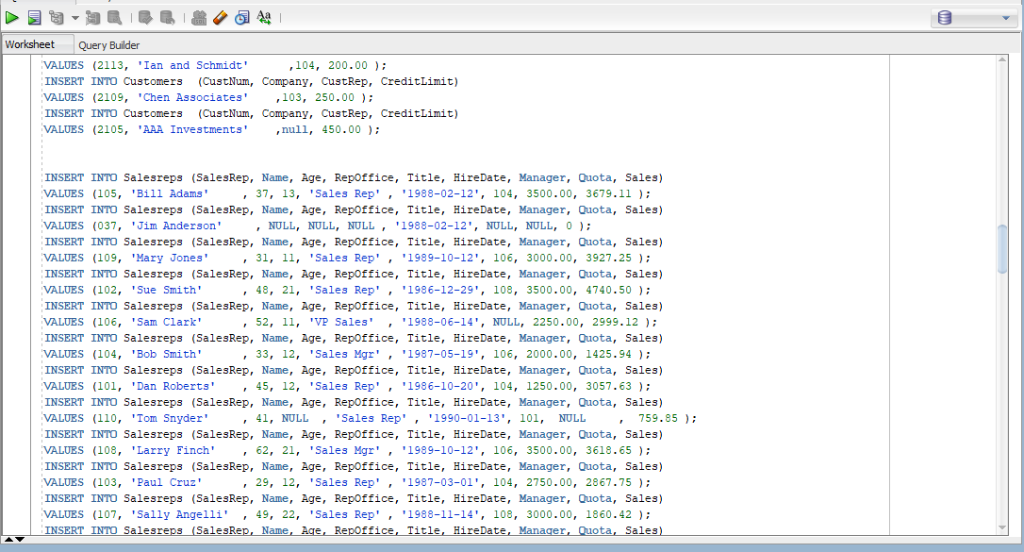Click the quota value 2250.00

tap(555, 321)
